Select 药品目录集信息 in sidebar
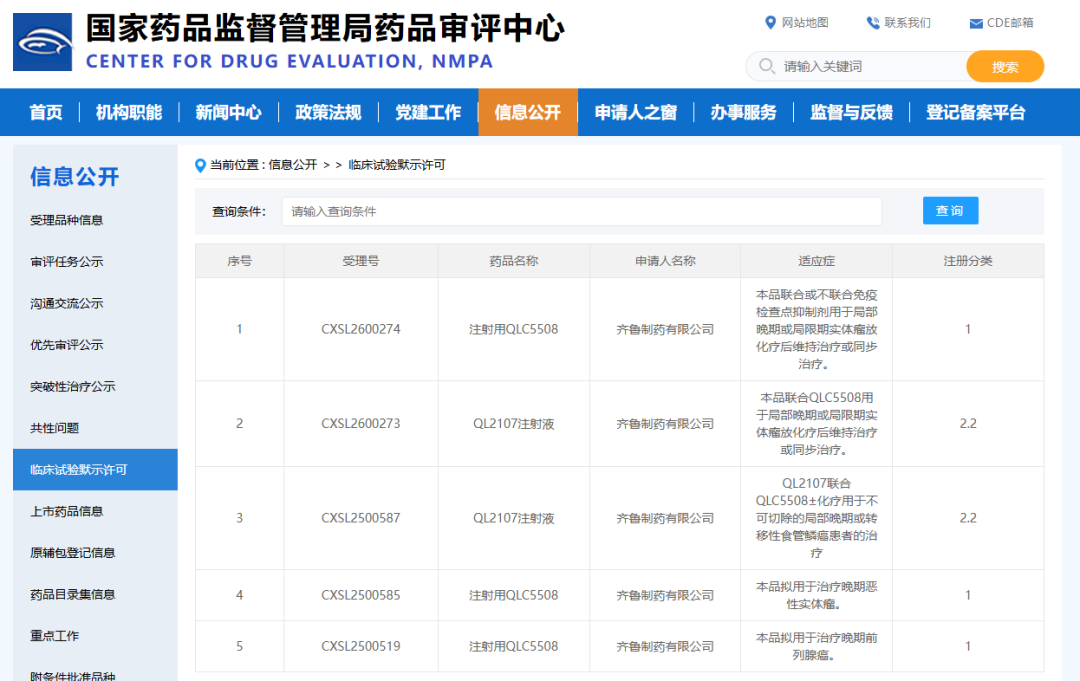 [72, 594]
